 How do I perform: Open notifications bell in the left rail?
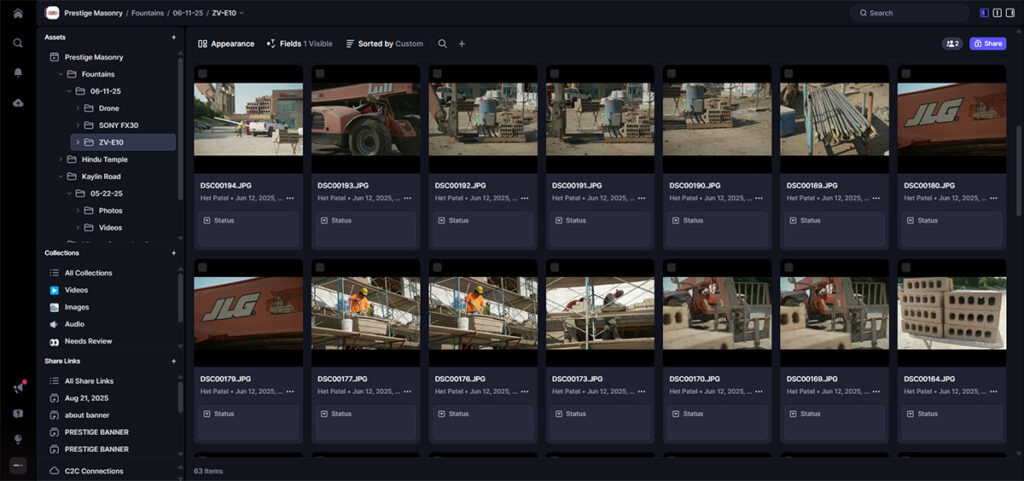click(18, 73)
